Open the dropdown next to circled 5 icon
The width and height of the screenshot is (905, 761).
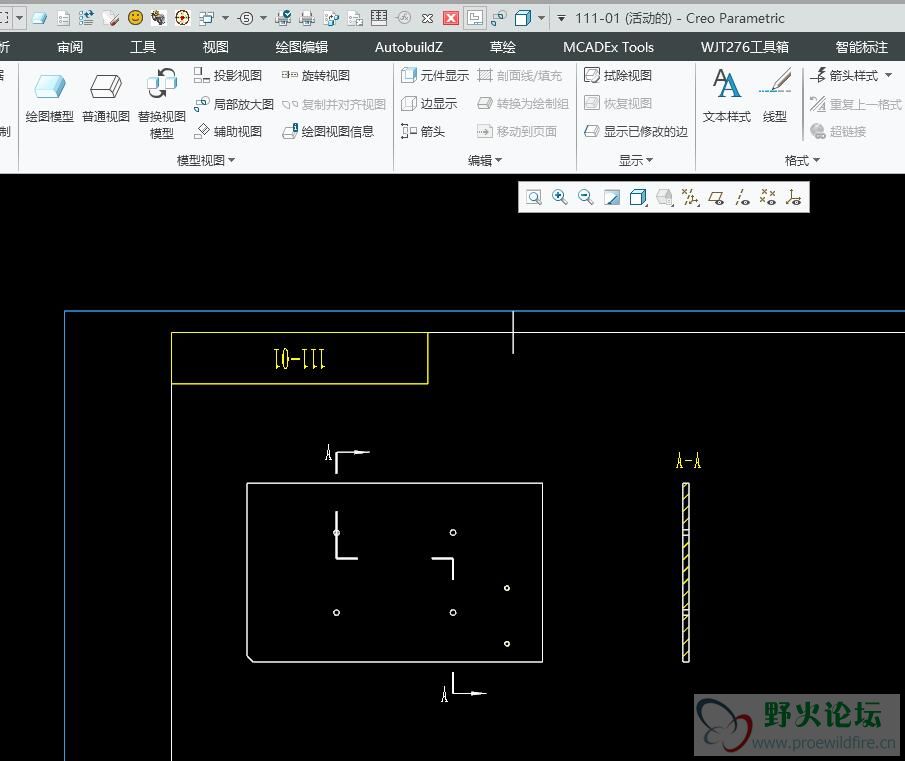coord(263,18)
